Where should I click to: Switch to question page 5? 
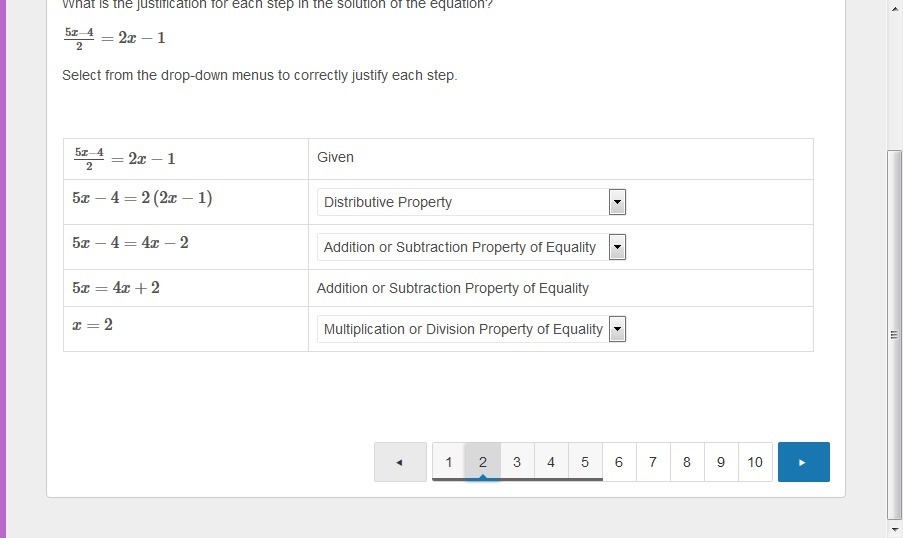[x=585, y=462]
